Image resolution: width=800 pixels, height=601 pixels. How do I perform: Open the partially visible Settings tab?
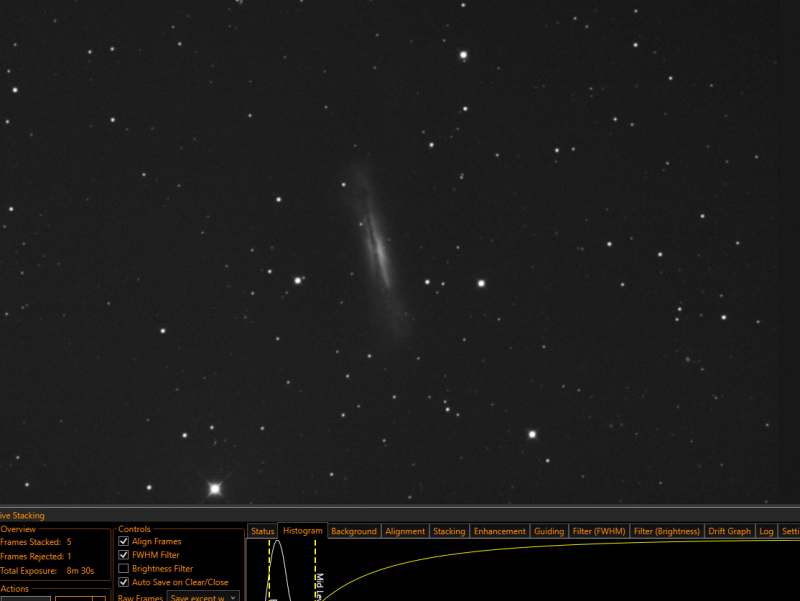click(x=790, y=531)
